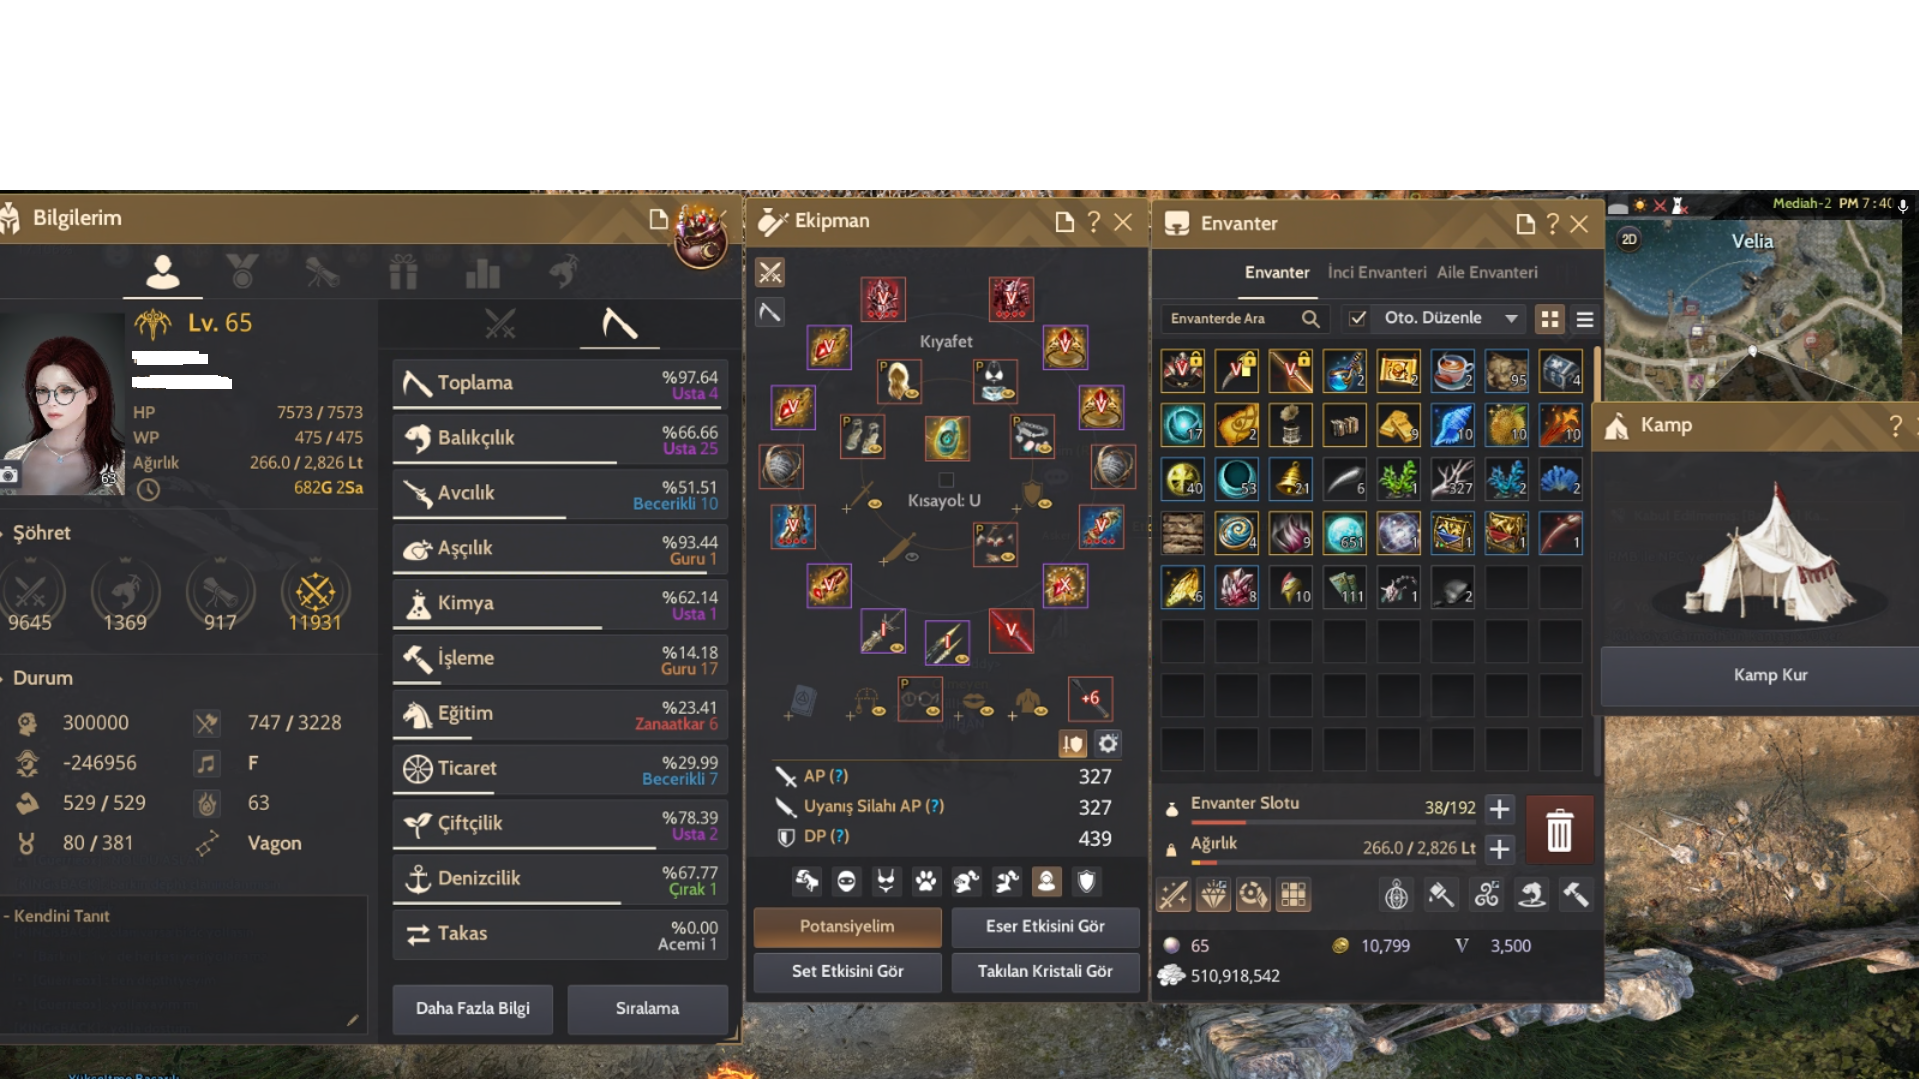1919x1079 pixels.
Task: Open the Ekipman settings gear icon
Action: (x=1108, y=743)
